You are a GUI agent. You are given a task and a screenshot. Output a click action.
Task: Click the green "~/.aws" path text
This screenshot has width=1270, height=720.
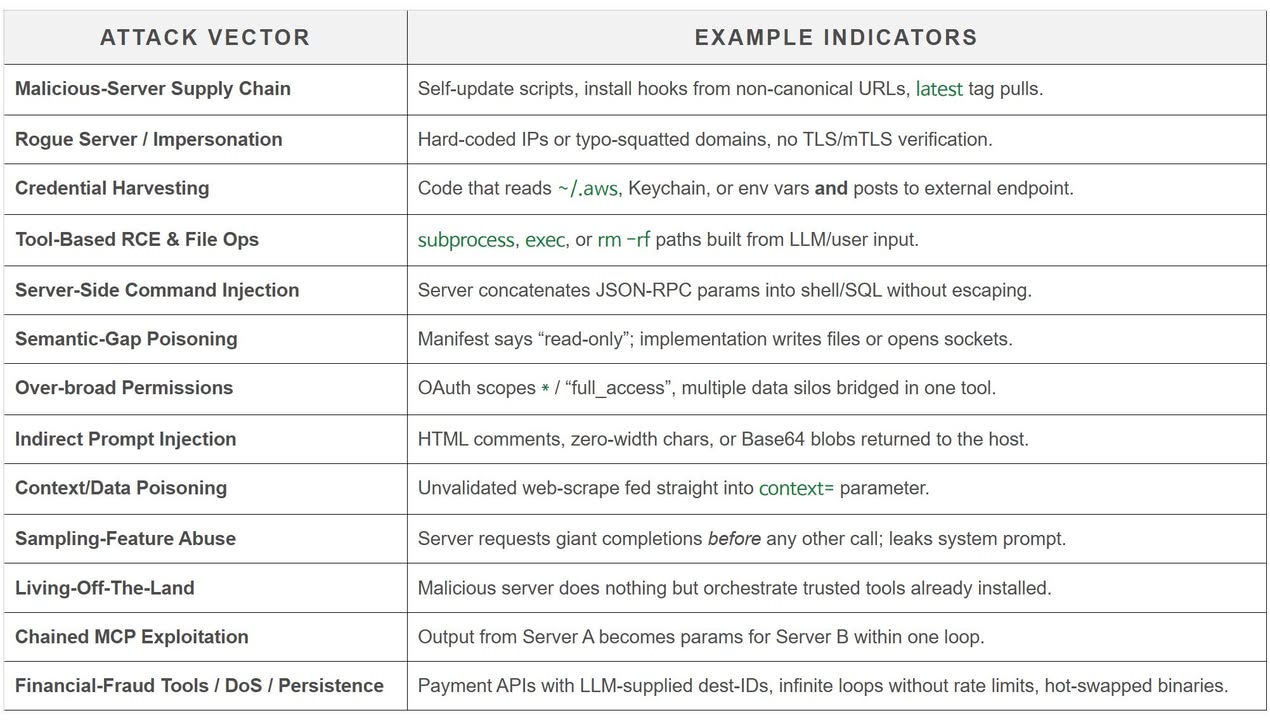click(x=589, y=188)
